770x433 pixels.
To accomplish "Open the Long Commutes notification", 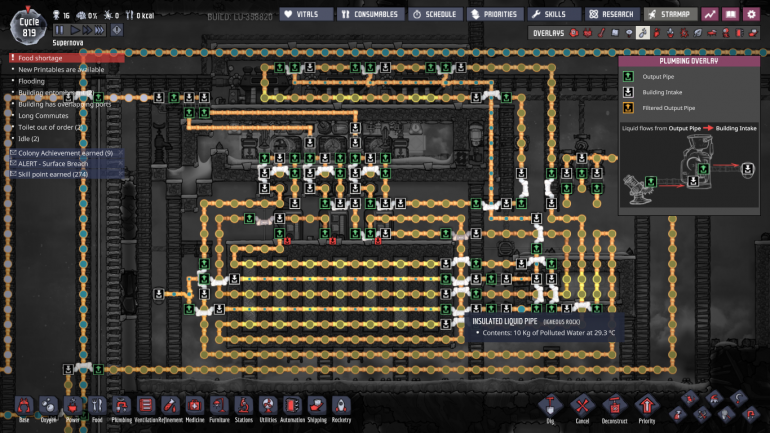I will pos(43,116).
